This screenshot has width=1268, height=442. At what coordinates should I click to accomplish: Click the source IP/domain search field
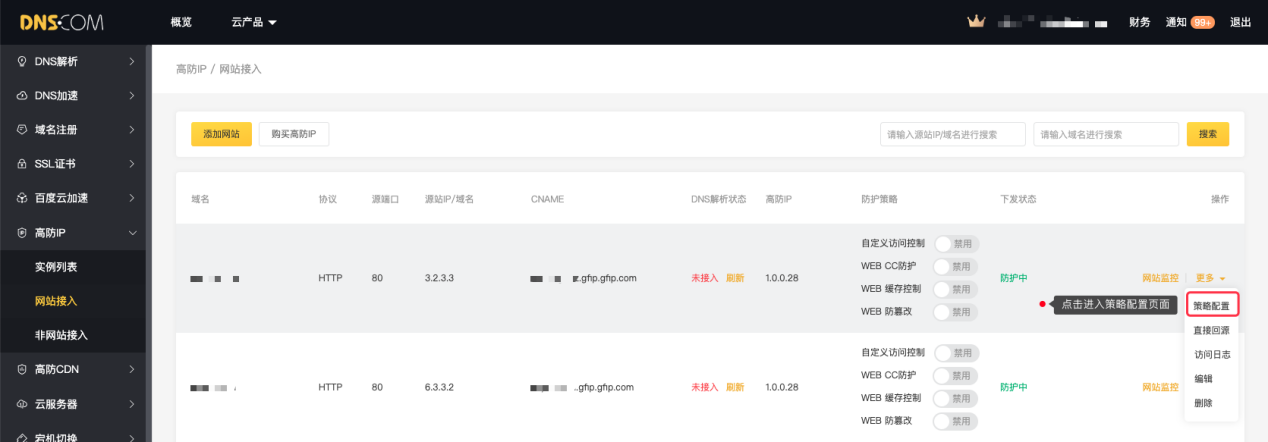[952, 134]
